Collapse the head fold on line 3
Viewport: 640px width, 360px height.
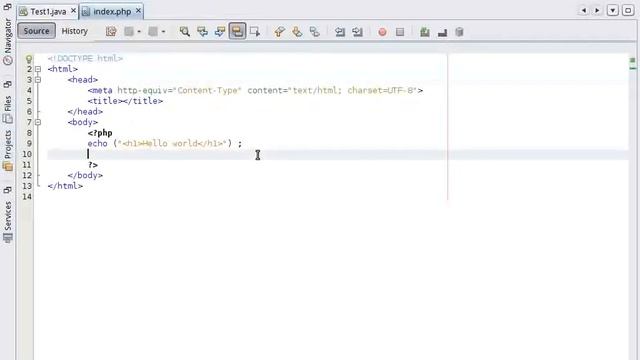pos(38,80)
